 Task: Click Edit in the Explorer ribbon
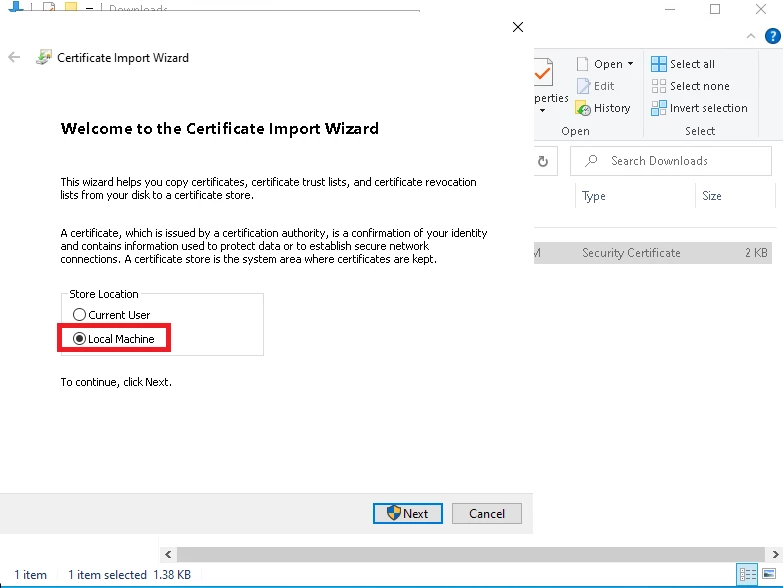596,86
